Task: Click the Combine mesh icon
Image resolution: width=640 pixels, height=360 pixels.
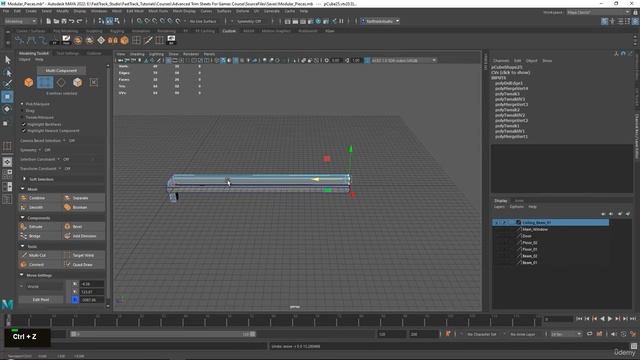Action: click(x=24, y=198)
